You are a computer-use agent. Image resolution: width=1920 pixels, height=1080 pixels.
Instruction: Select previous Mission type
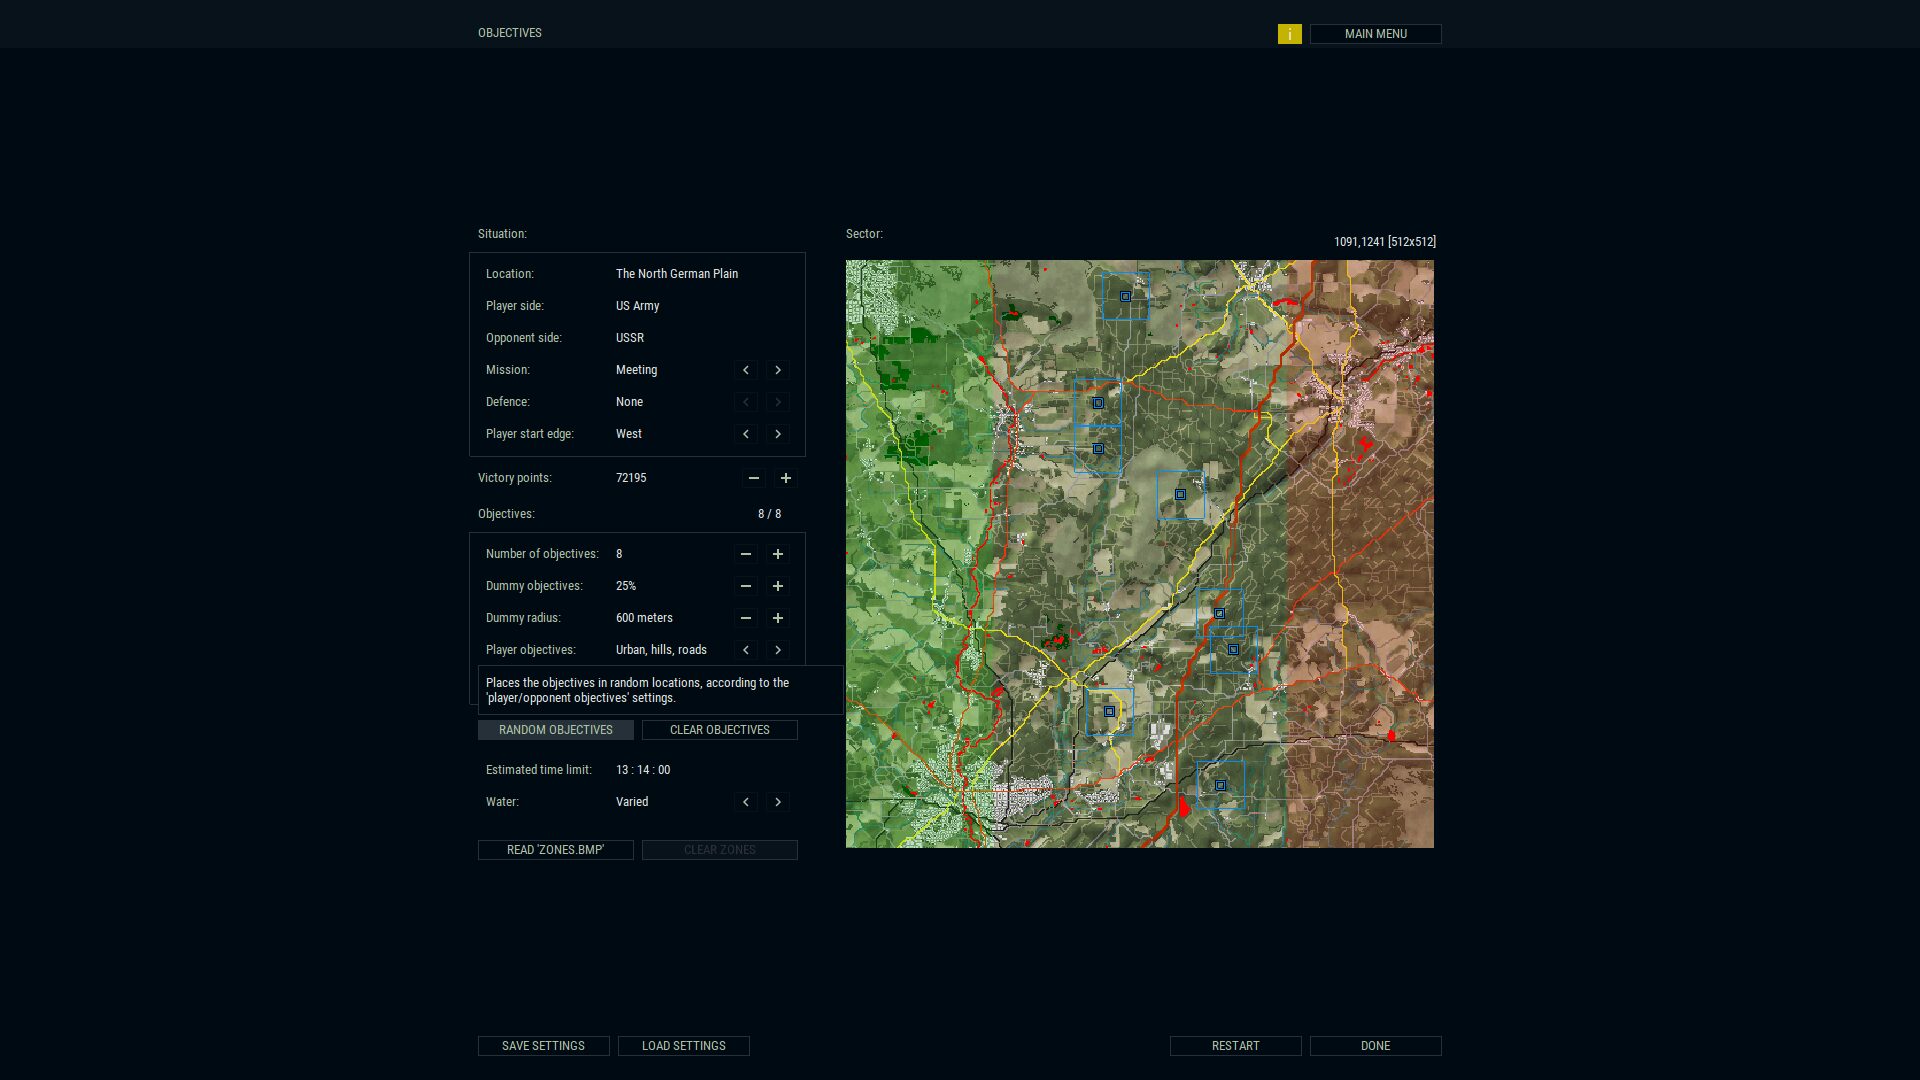click(745, 370)
